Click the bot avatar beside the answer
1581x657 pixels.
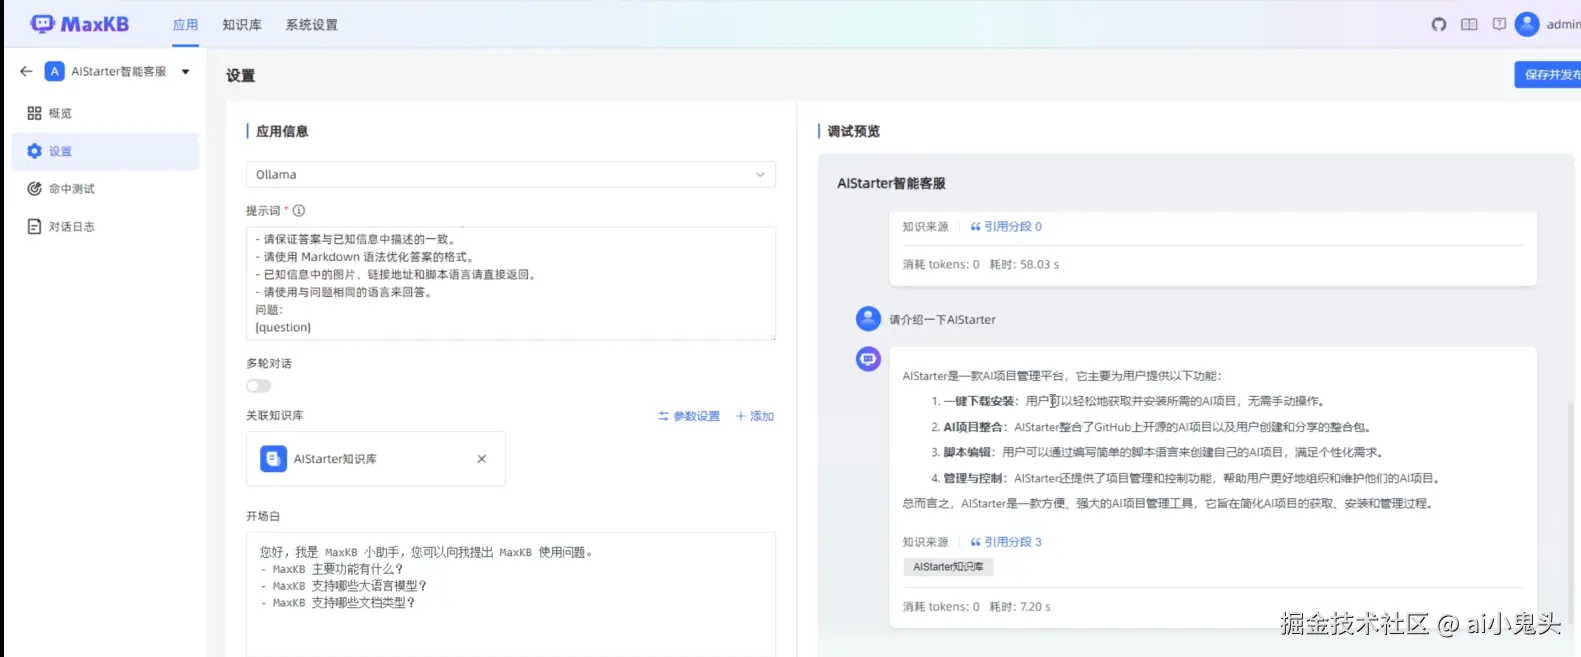868,358
